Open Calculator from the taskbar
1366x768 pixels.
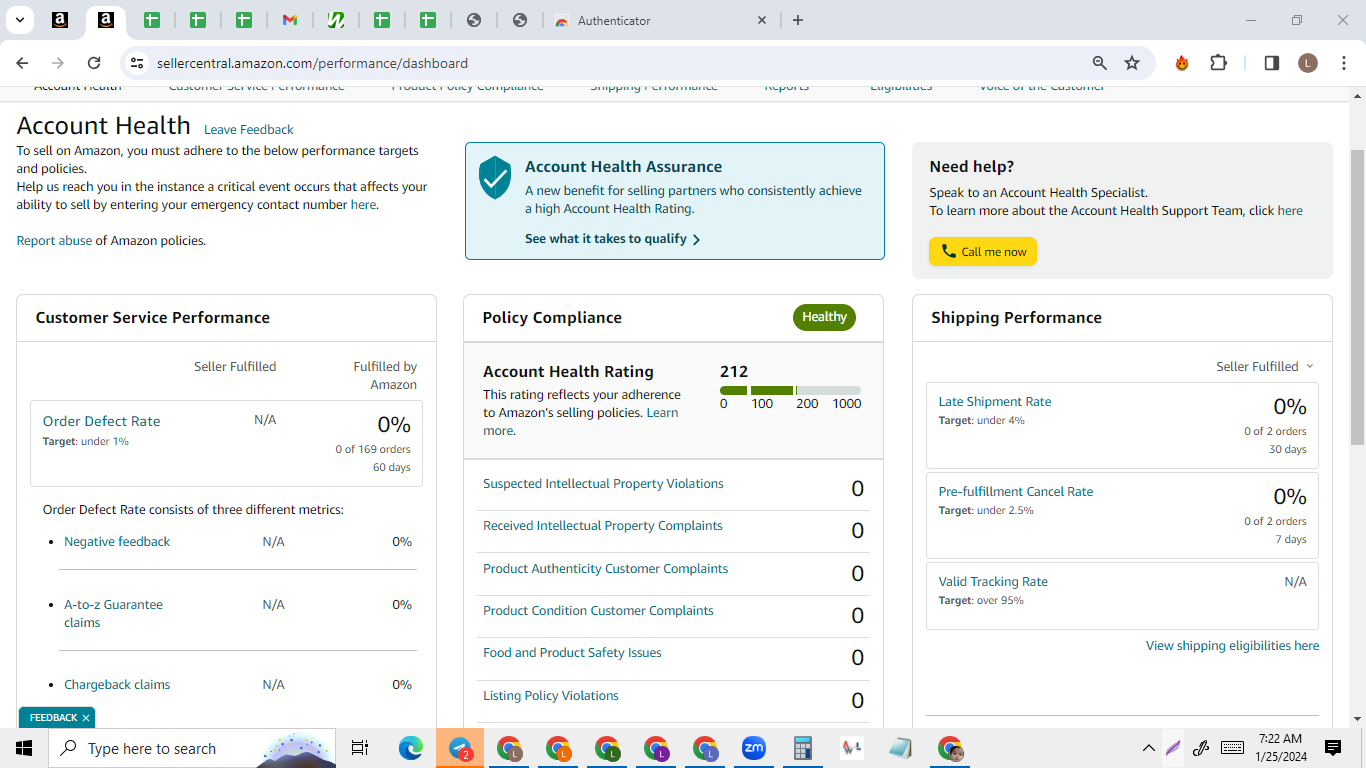point(802,748)
